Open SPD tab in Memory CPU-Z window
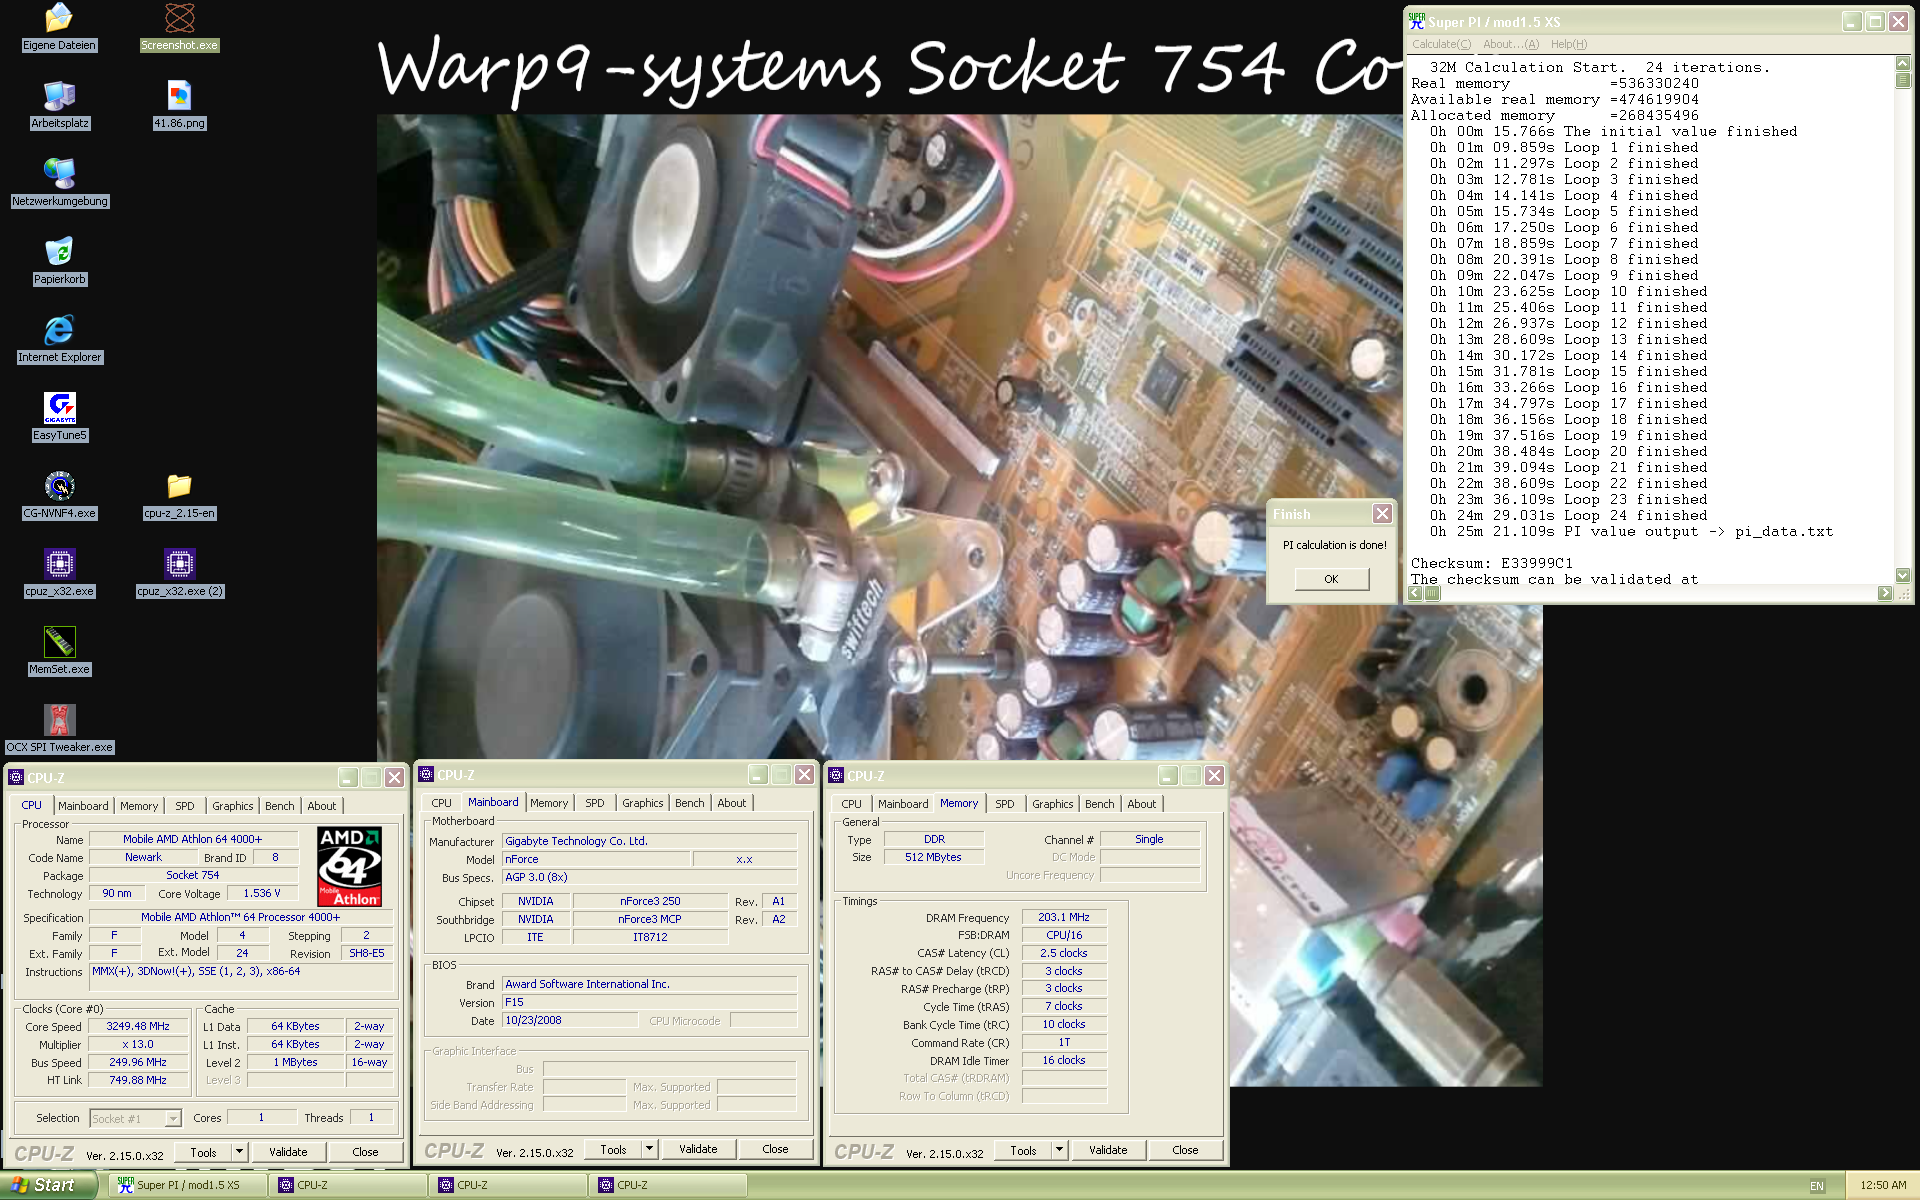The height and width of the screenshot is (1200, 1920). pyautogui.click(x=1004, y=804)
